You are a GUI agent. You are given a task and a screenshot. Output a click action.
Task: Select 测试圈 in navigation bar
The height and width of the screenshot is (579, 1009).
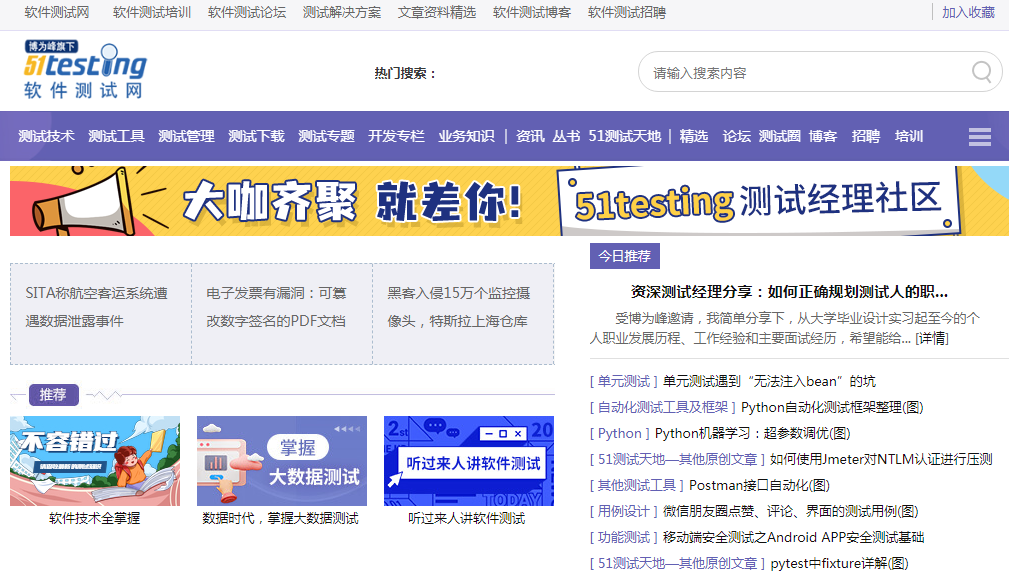[780, 136]
